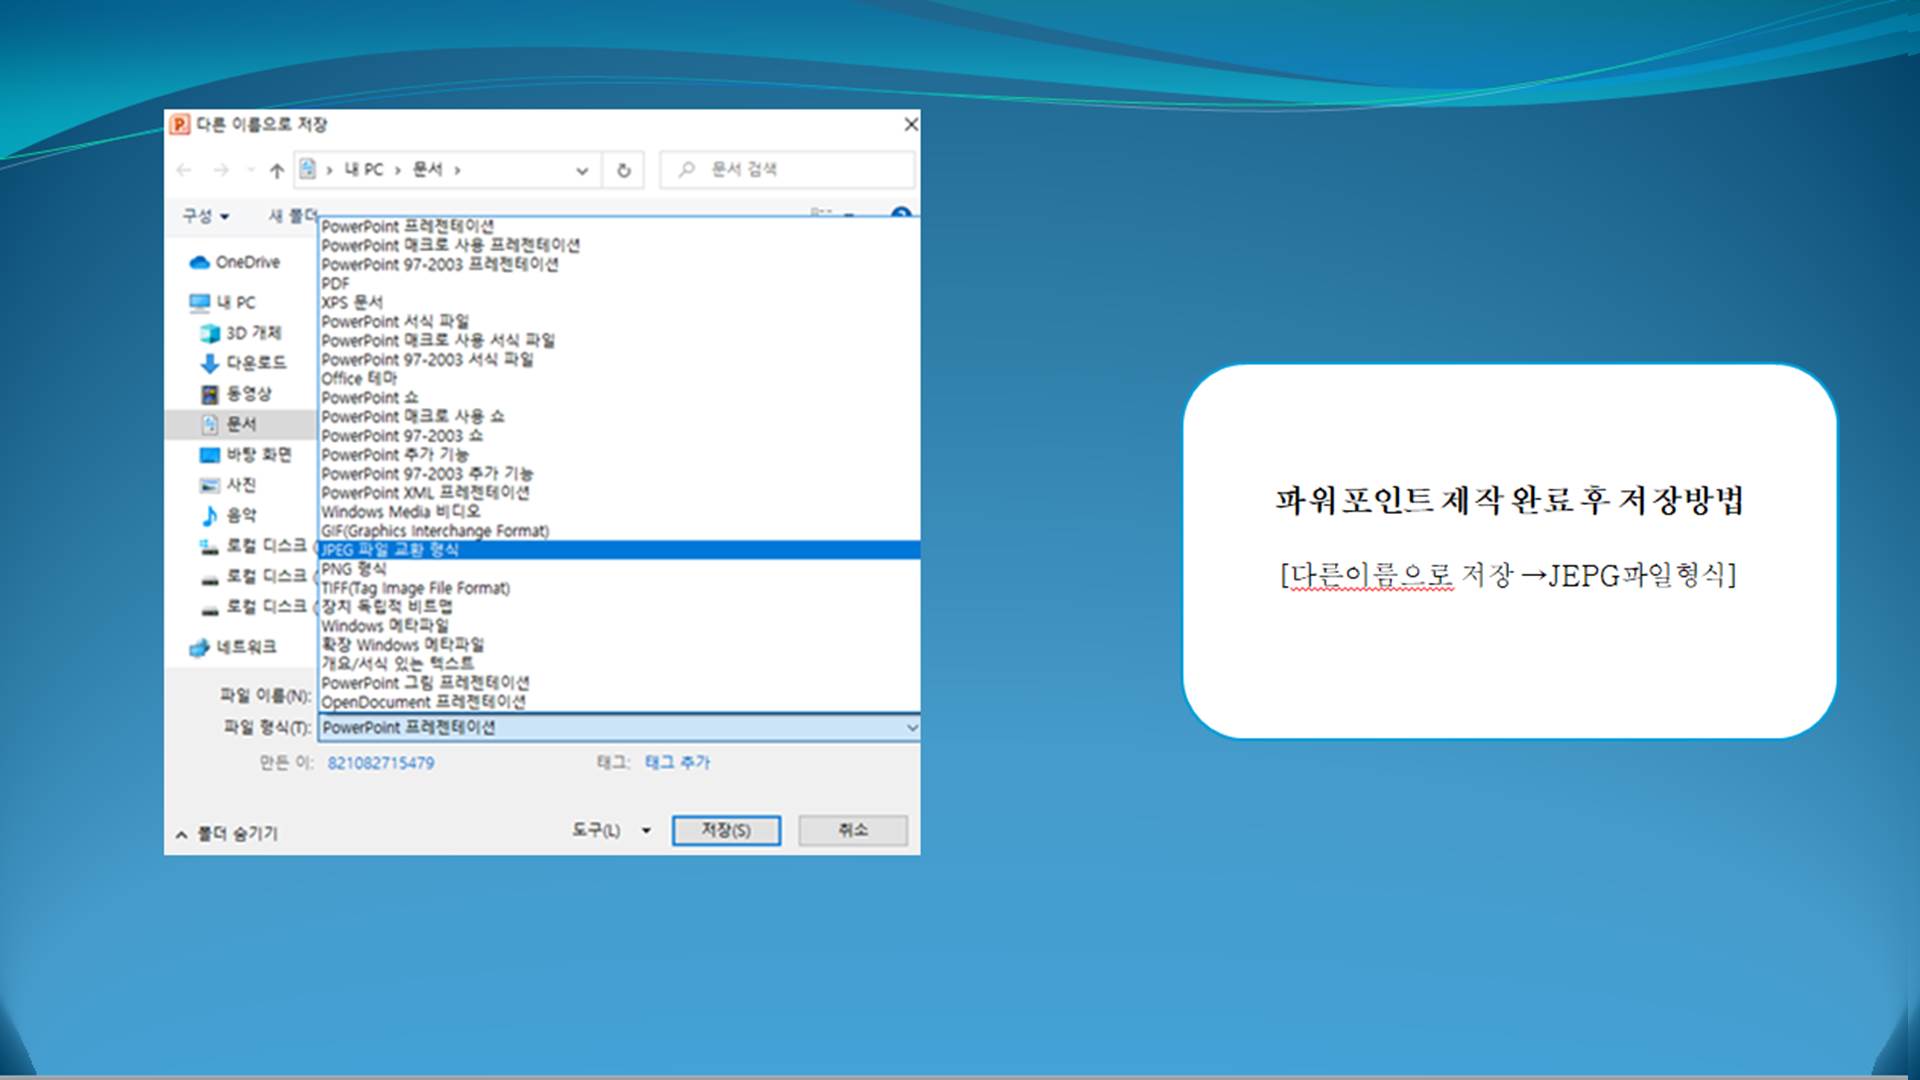
Task: Select PowerPoint 쇼 format
Action: (x=619, y=398)
